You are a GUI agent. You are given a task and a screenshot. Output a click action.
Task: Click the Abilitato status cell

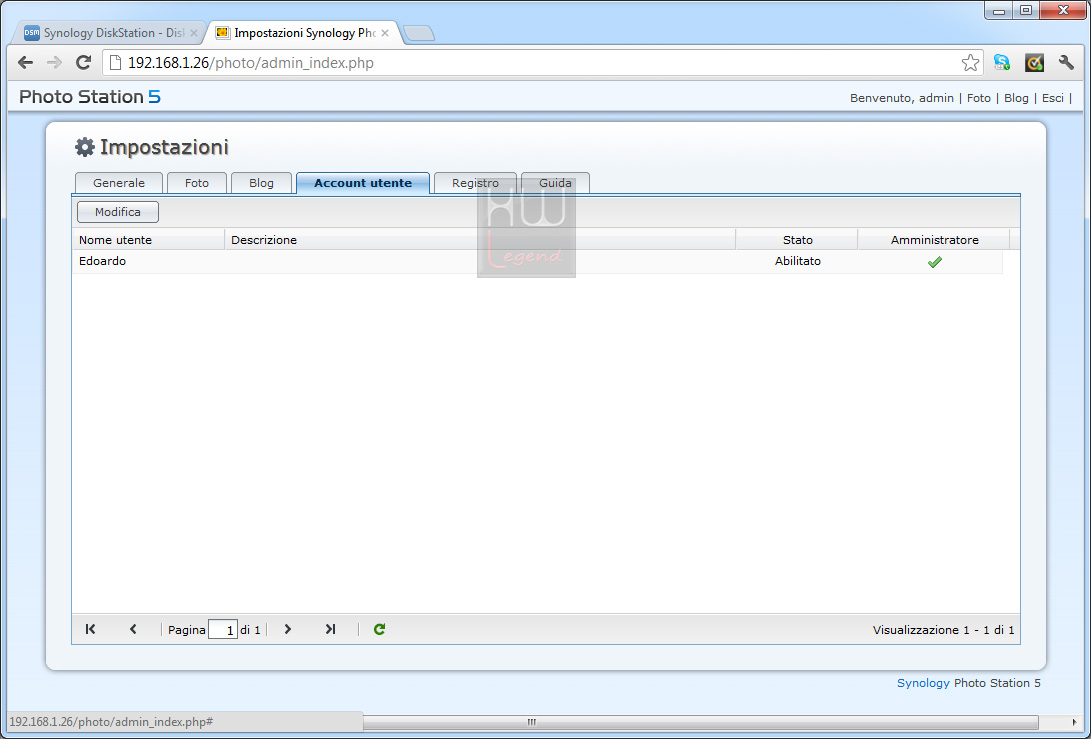tap(797, 261)
